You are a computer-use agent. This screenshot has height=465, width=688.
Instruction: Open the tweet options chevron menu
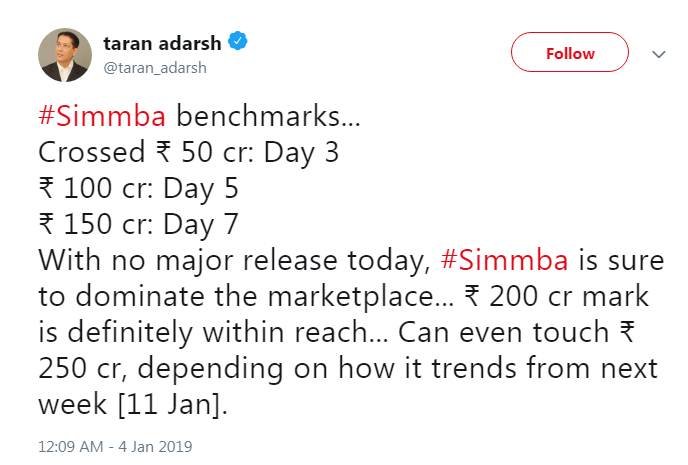[x=658, y=54]
